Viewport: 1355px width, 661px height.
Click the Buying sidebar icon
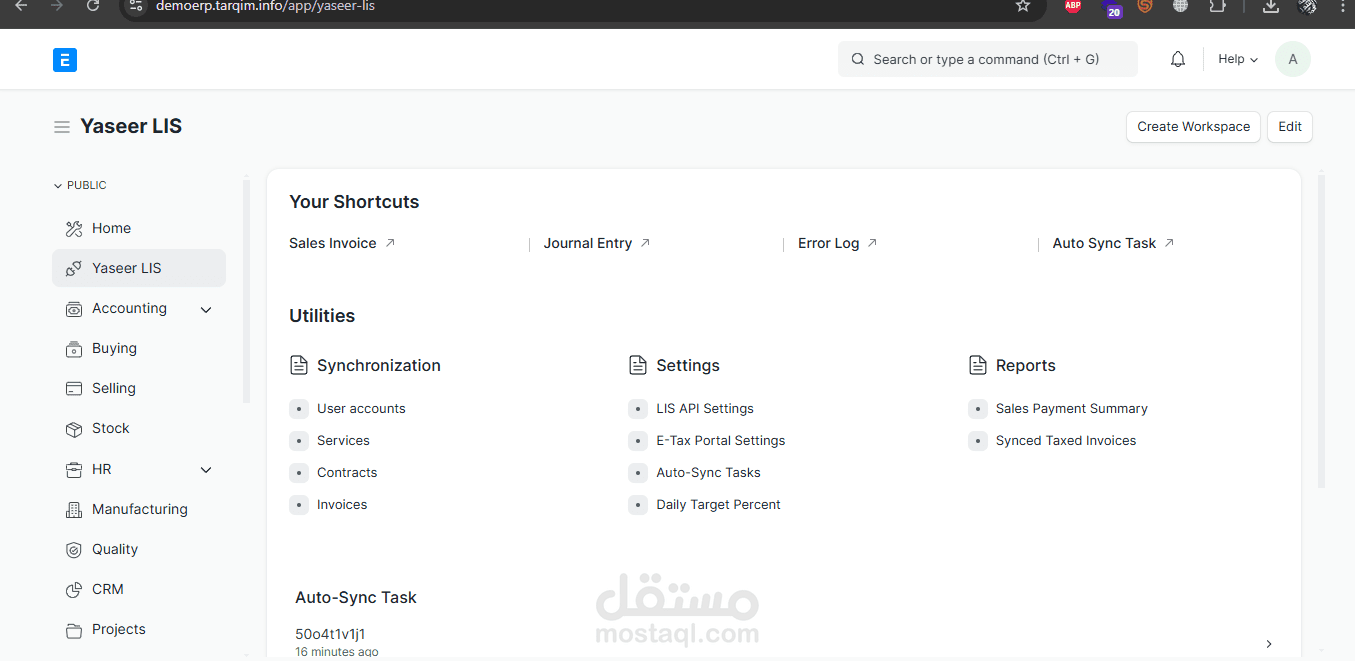[x=74, y=349]
